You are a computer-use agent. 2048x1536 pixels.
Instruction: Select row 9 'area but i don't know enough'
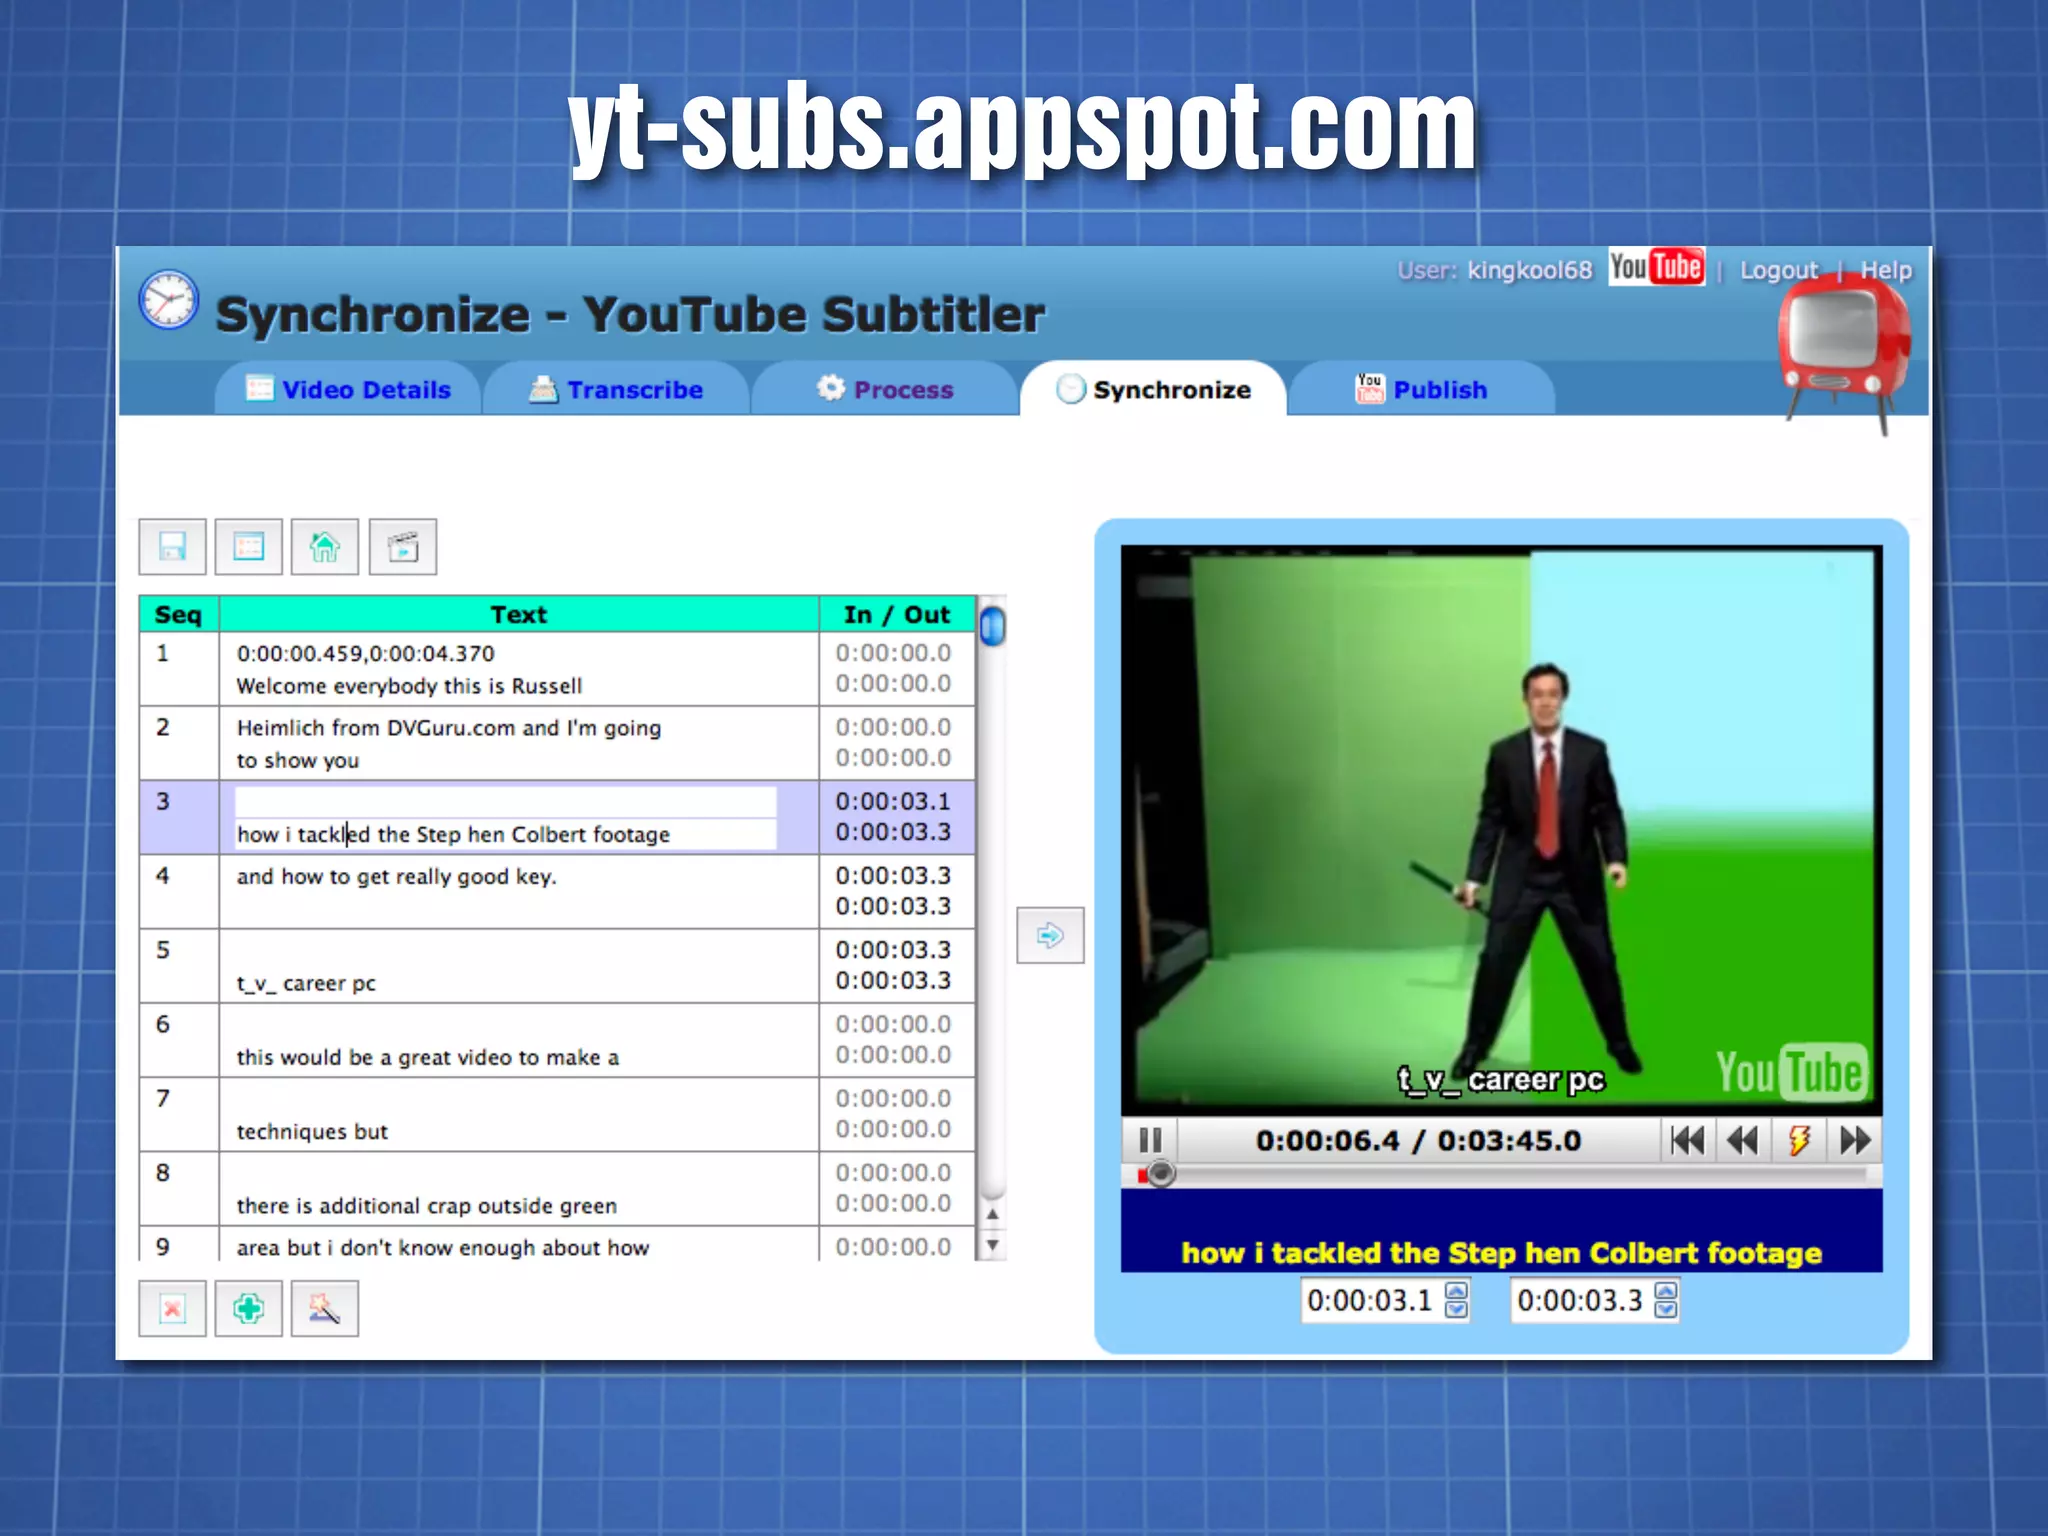(443, 1248)
